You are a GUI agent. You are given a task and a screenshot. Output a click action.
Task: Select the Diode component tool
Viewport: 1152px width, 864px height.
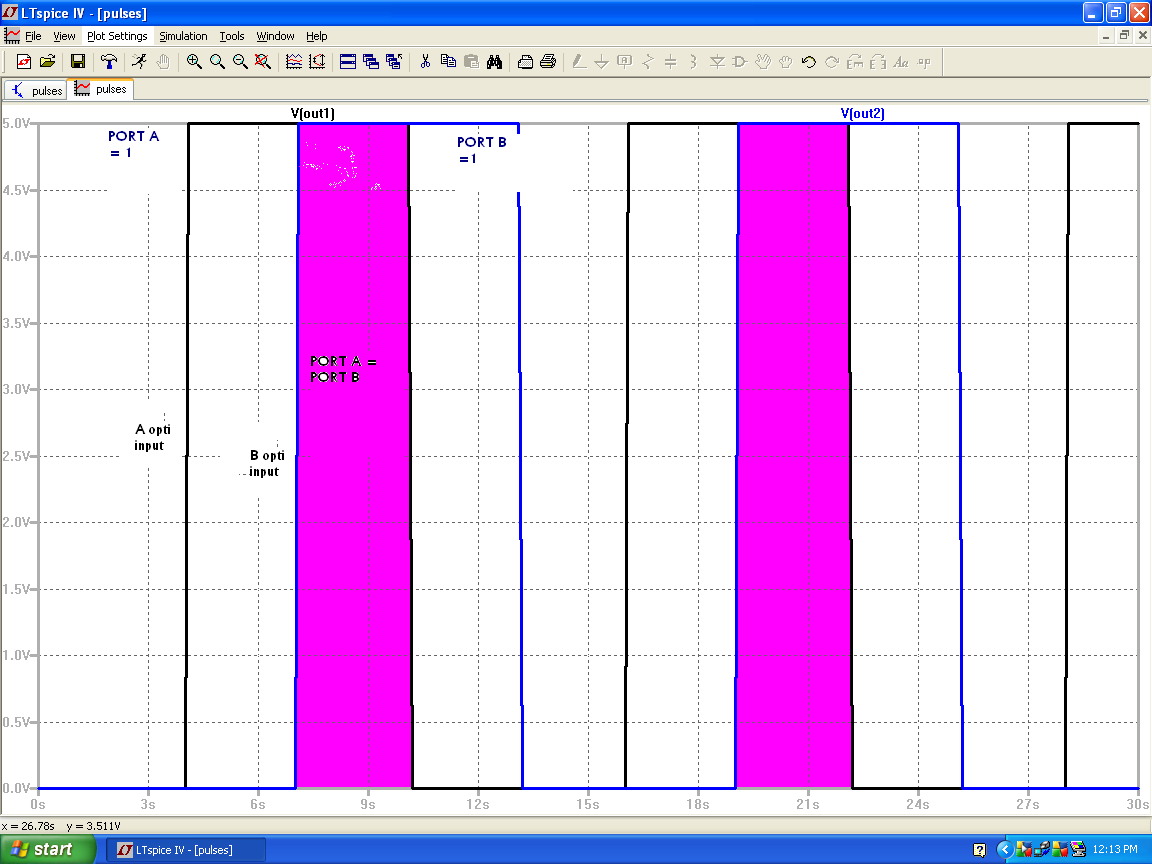(x=717, y=62)
